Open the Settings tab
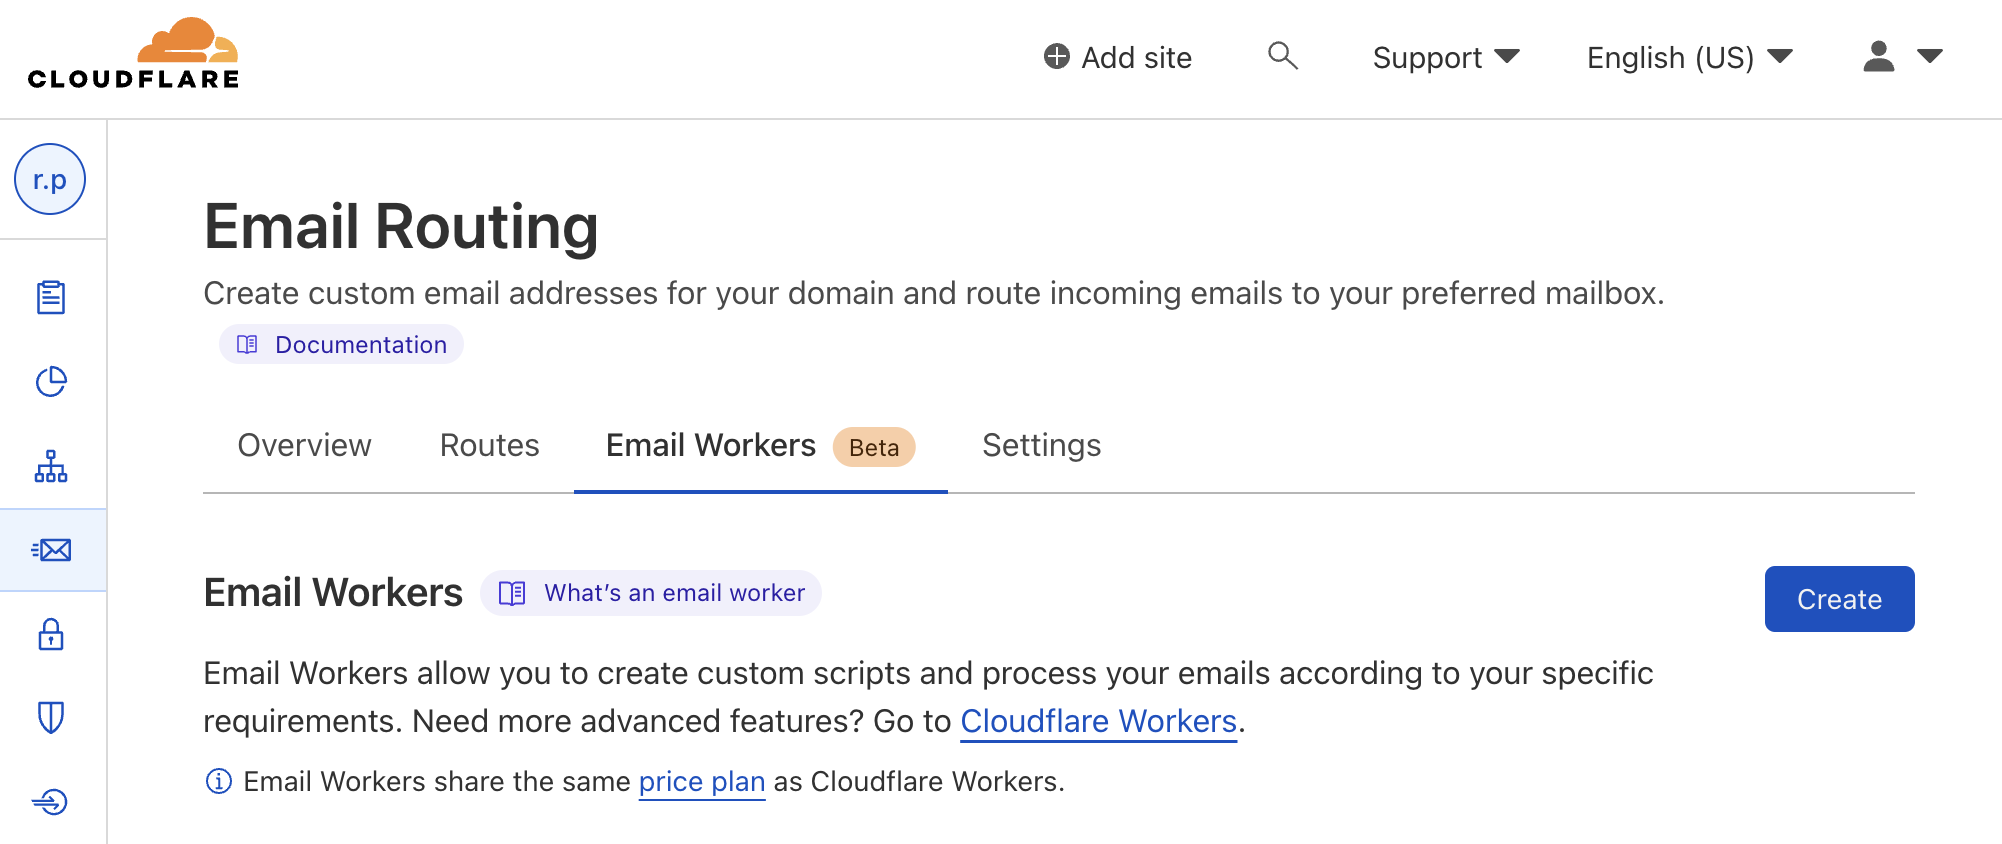Screen dimensions: 2002x844 tap(1041, 445)
